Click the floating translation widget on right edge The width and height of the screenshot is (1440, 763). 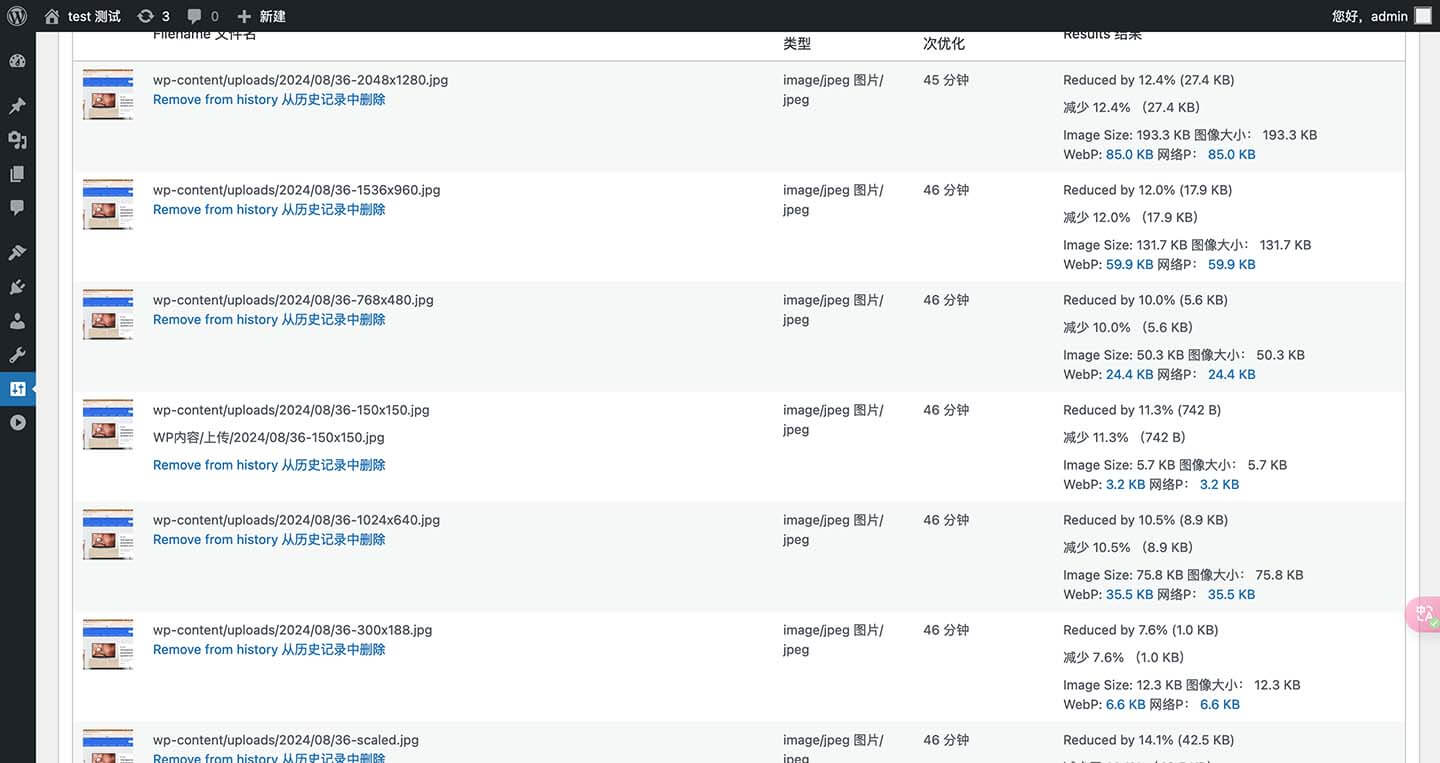1423,613
